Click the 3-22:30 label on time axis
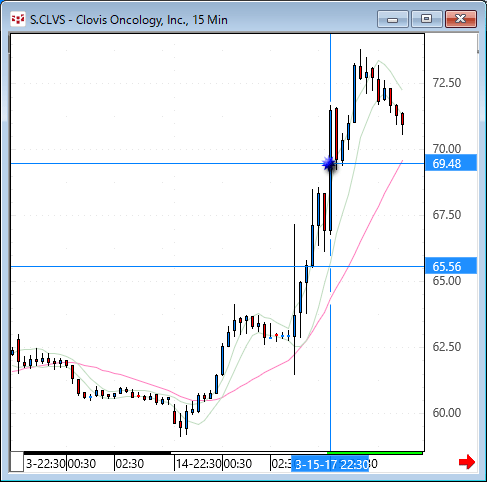The image size is (487, 482). [46, 463]
